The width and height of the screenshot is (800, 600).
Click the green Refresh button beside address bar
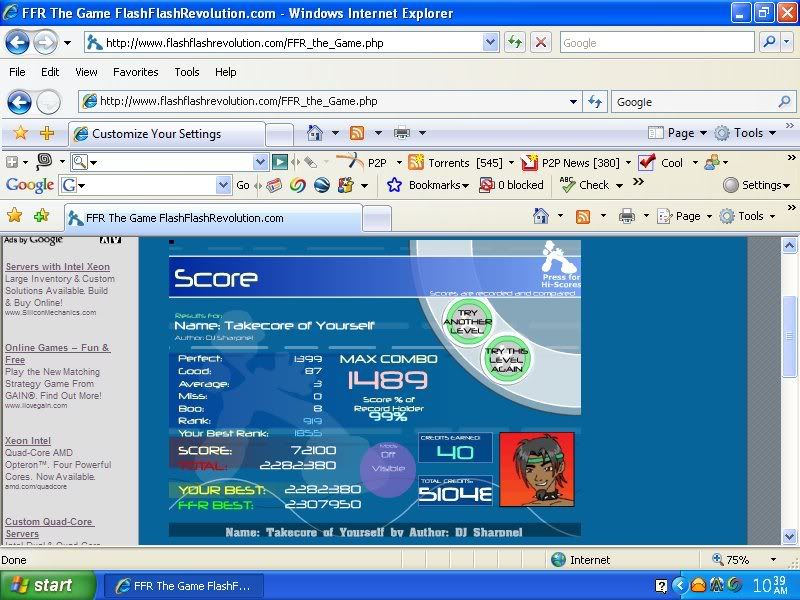514,42
